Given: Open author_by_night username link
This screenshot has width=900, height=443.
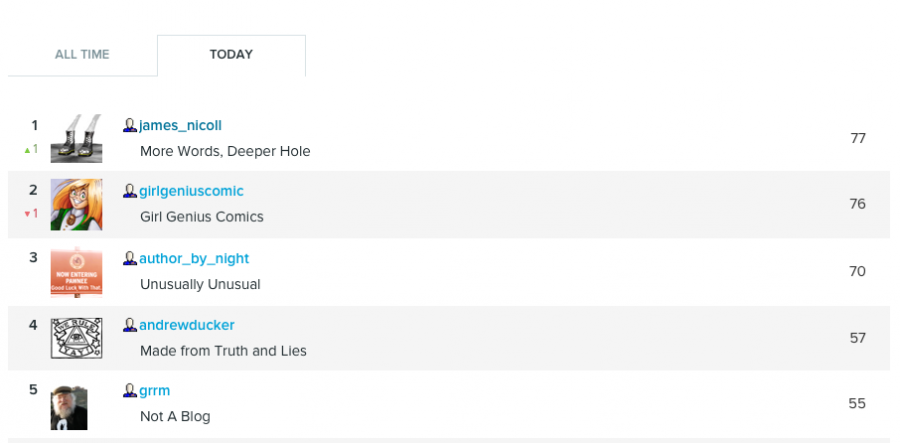Looking at the screenshot, I should coord(194,259).
